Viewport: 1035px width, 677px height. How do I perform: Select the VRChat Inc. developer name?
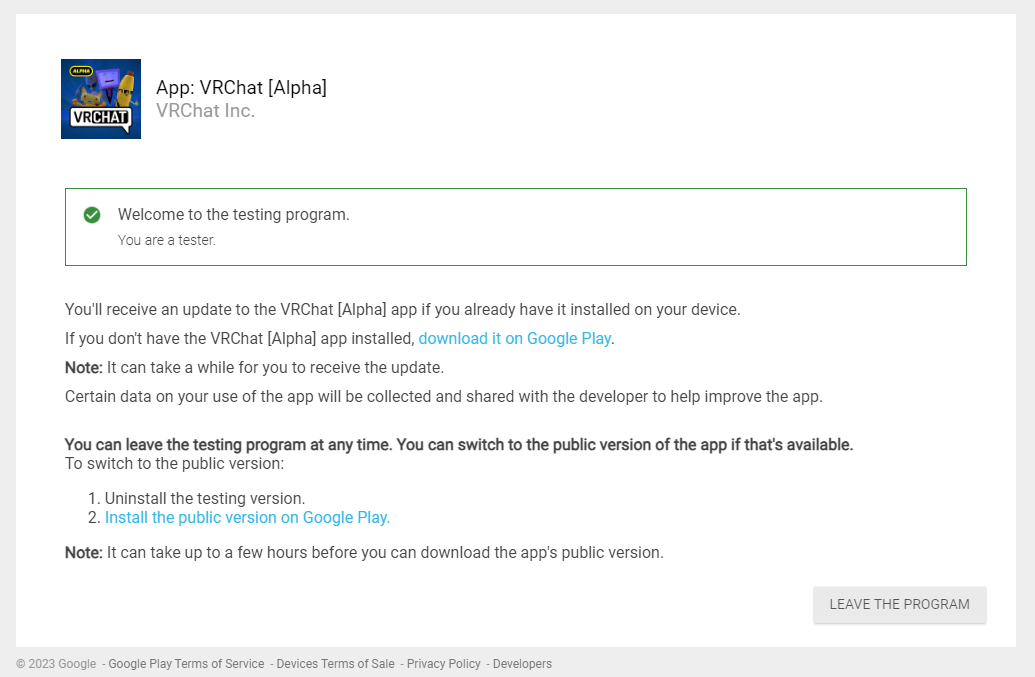pyautogui.click(x=205, y=110)
